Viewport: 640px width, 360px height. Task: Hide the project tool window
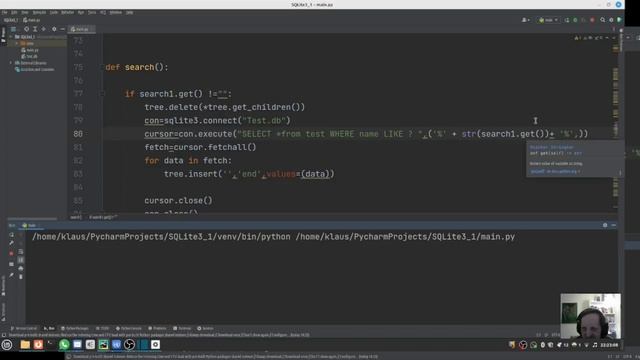pyautogui.click(x=62, y=29)
